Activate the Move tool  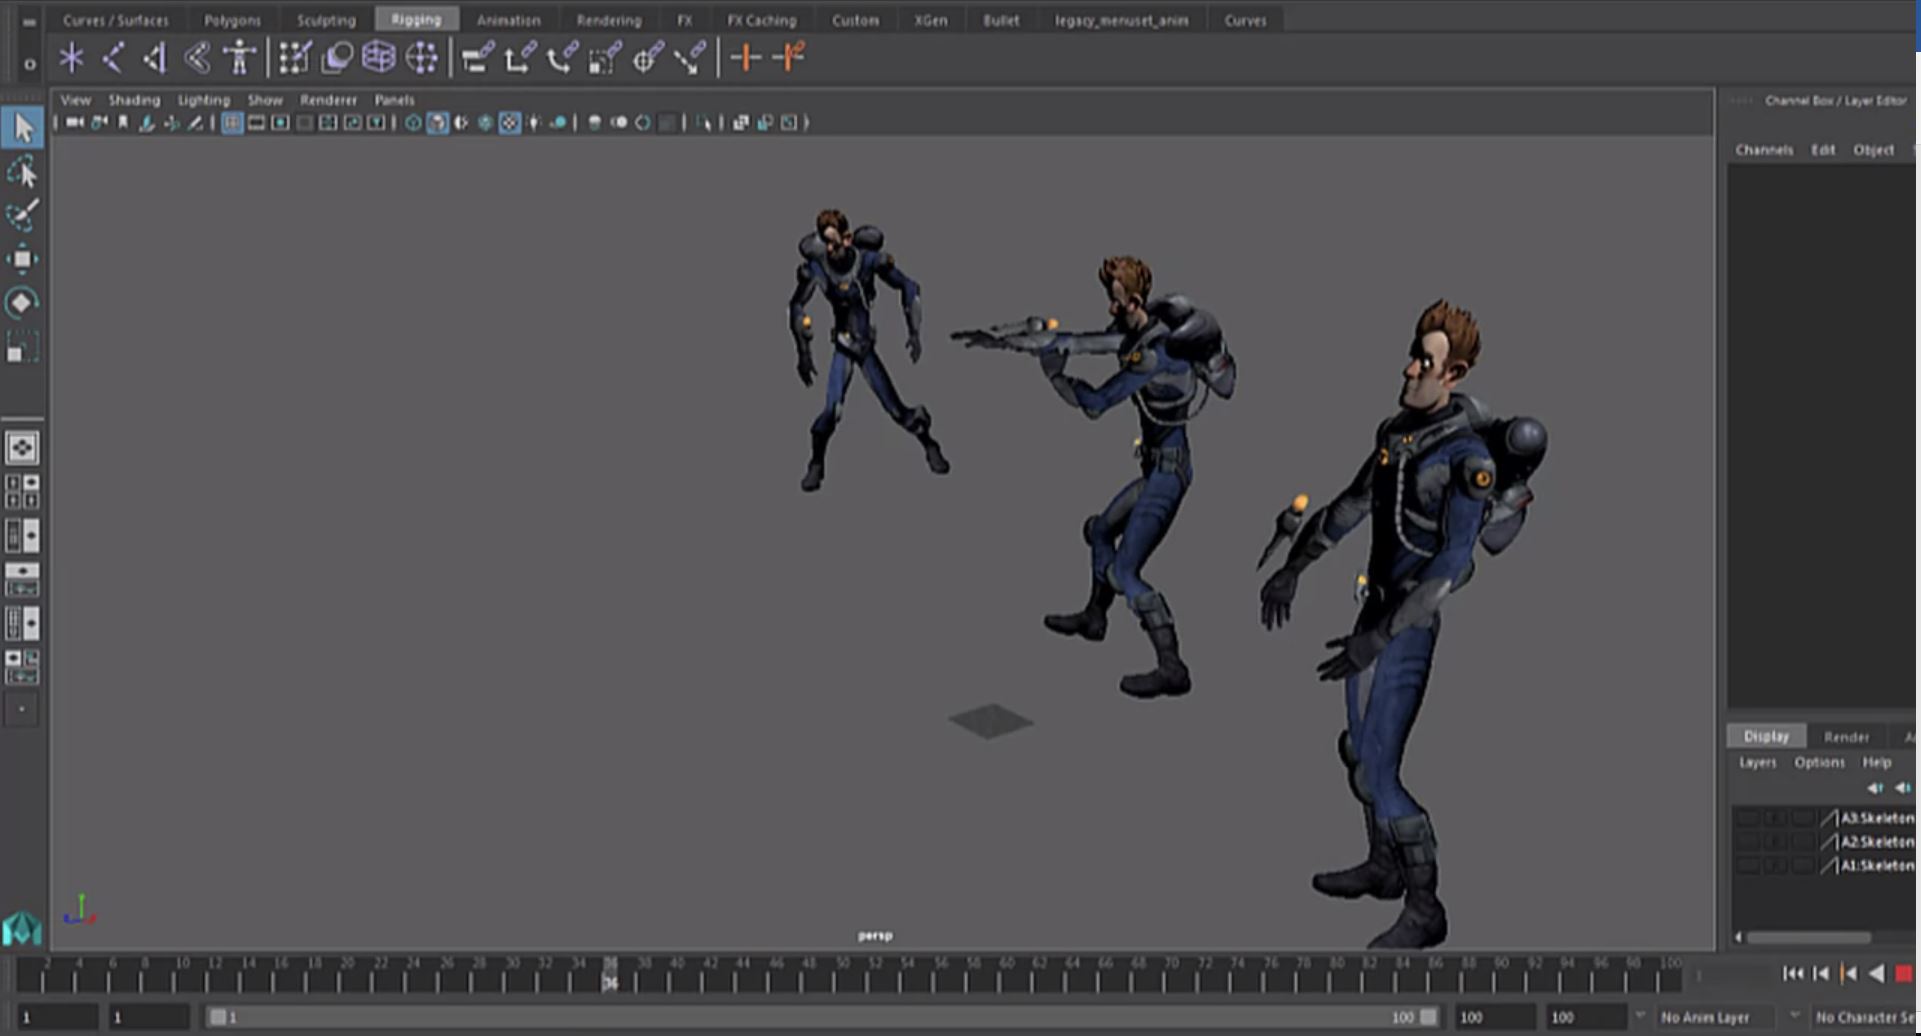[x=22, y=258]
